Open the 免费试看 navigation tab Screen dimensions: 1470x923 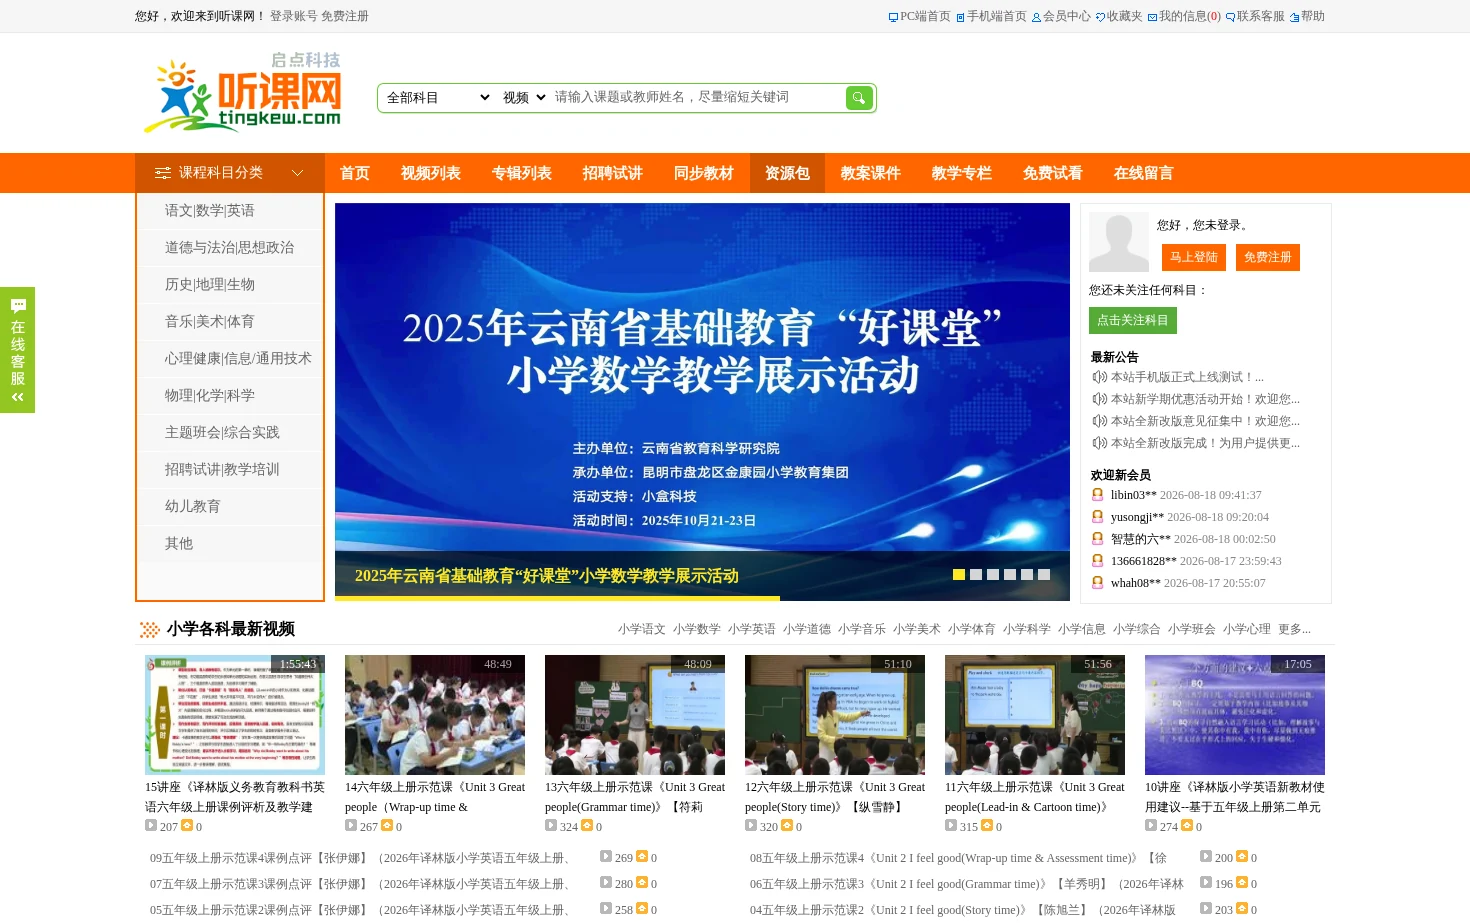[1053, 173]
